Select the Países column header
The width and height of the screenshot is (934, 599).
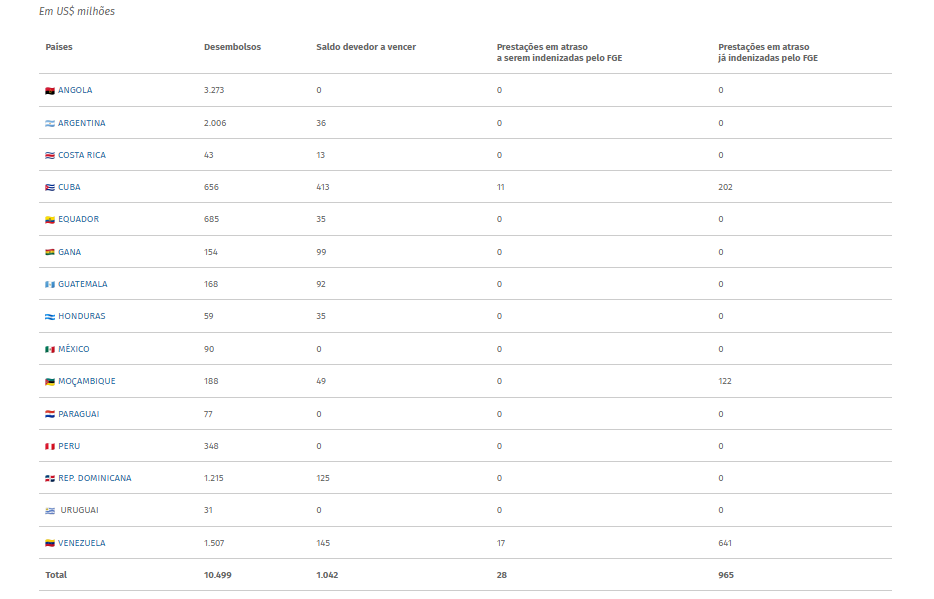tap(59, 47)
